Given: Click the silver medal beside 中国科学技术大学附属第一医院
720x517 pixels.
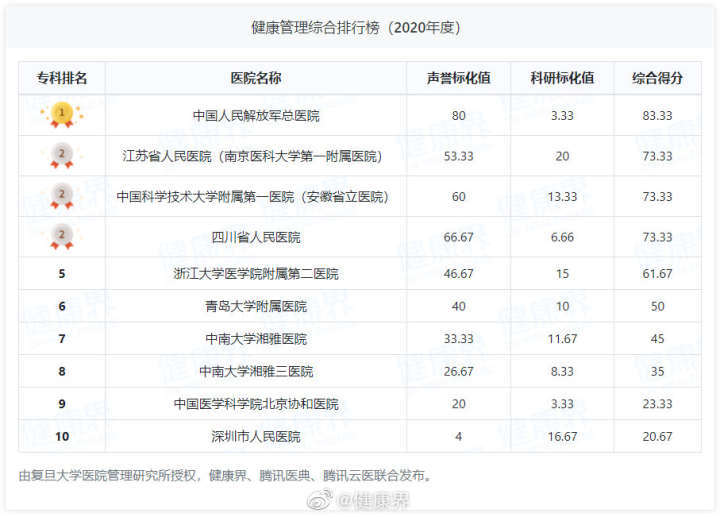Looking at the screenshot, I should click(x=62, y=196).
